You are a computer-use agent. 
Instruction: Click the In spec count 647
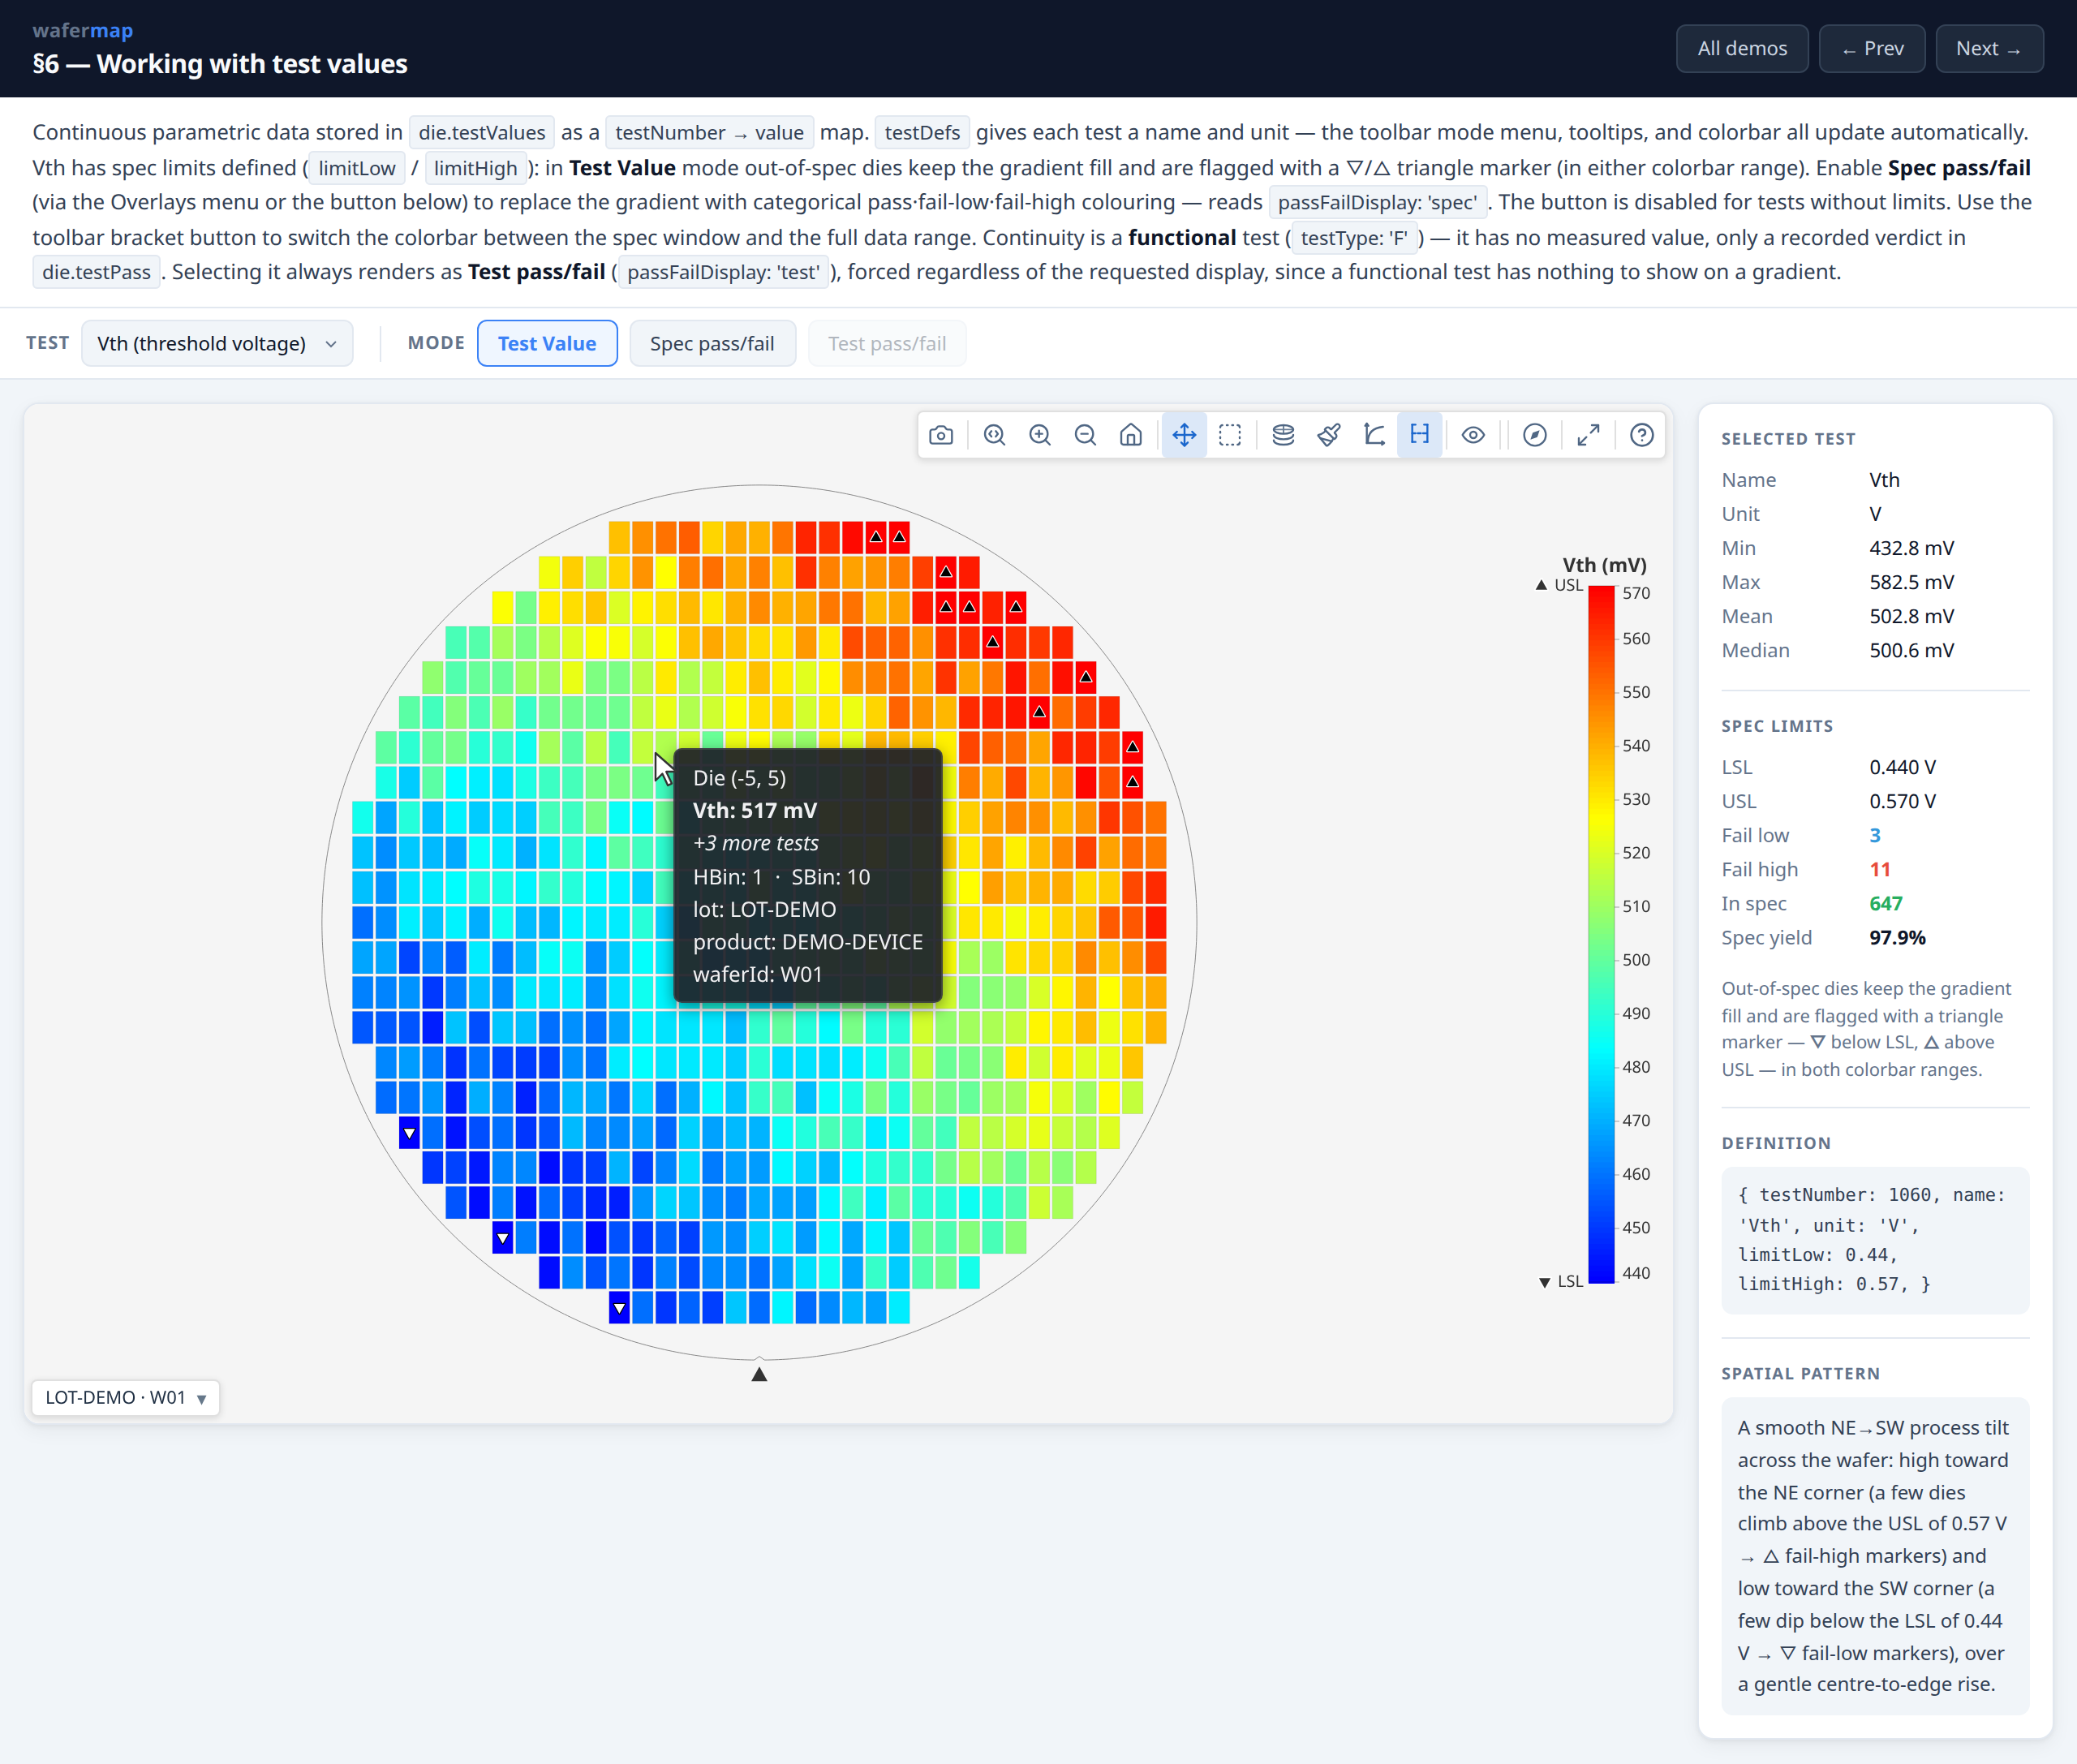click(1886, 903)
